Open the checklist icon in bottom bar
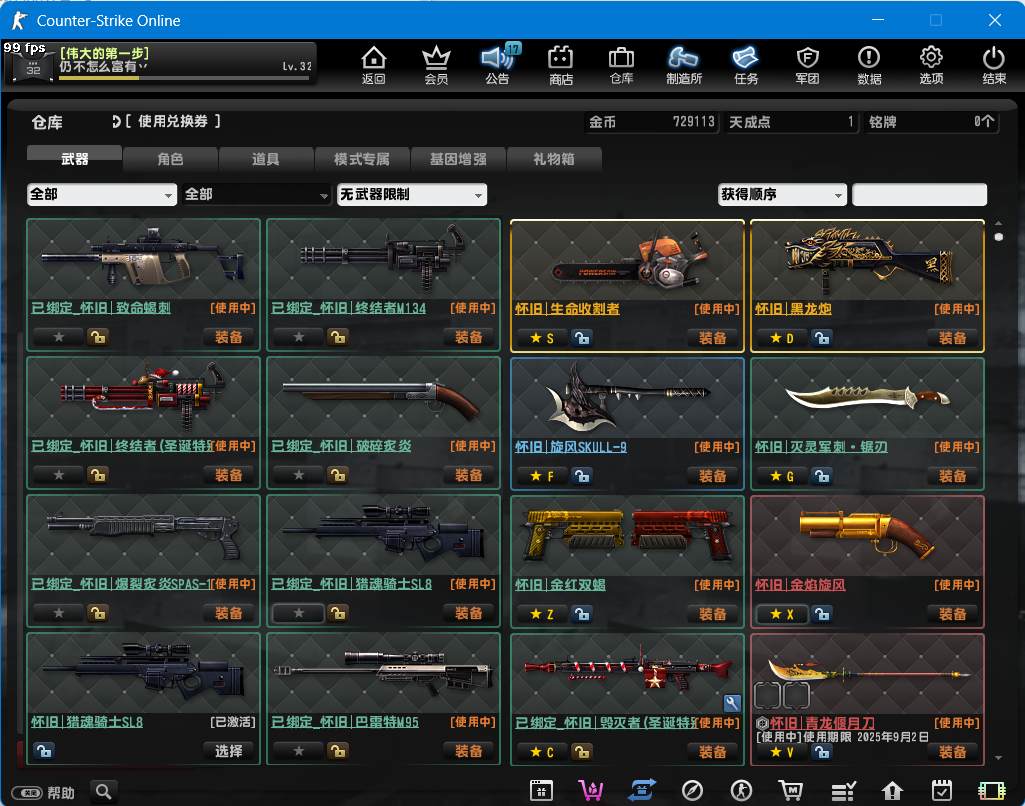This screenshot has width=1025, height=806. click(x=843, y=791)
